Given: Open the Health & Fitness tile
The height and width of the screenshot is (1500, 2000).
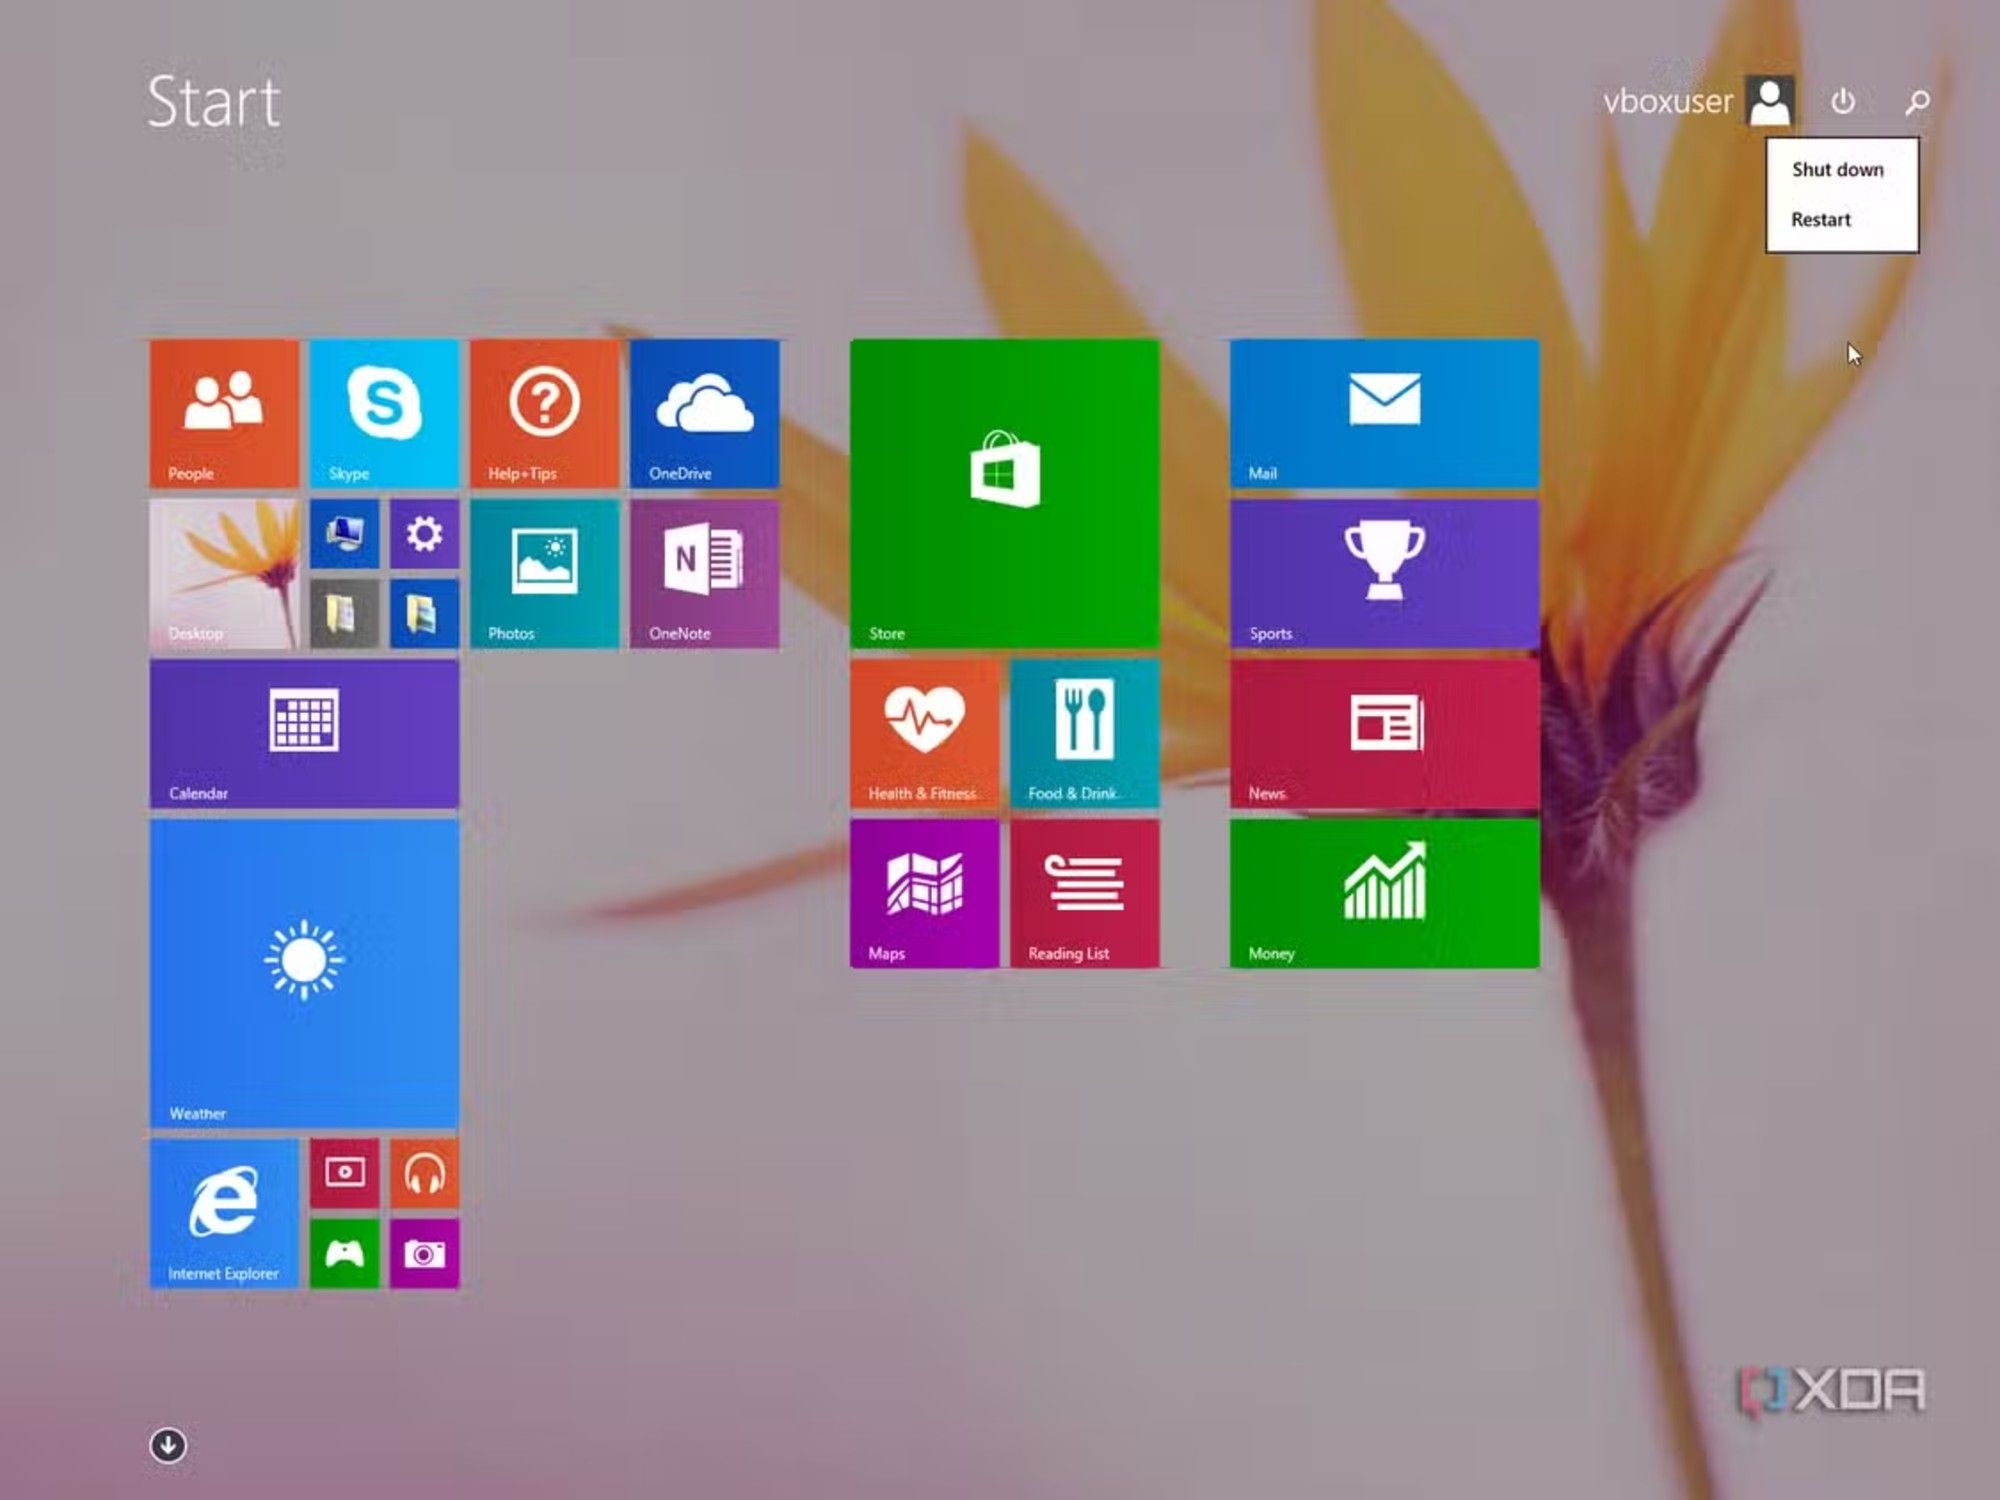Looking at the screenshot, I should [x=925, y=733].
